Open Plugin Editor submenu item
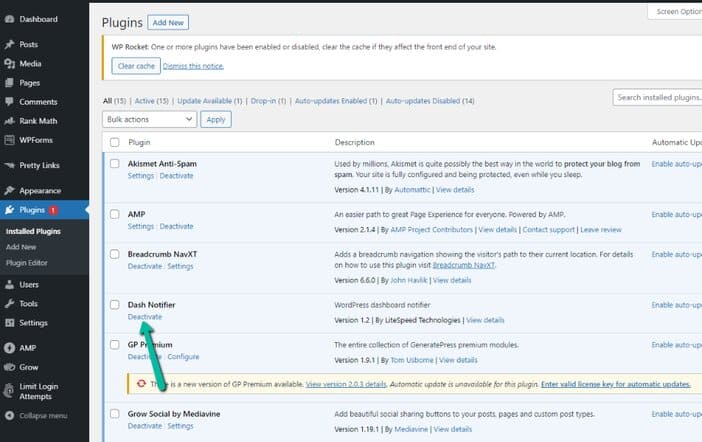 tap(26, 263)
